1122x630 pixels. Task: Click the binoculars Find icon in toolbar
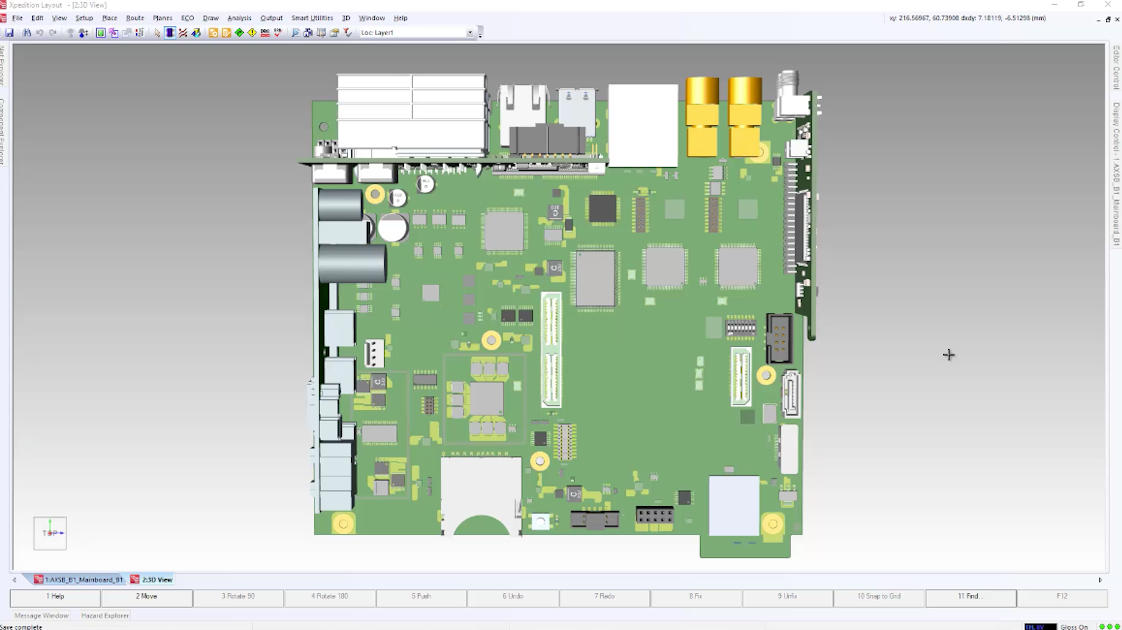point(27,33)
